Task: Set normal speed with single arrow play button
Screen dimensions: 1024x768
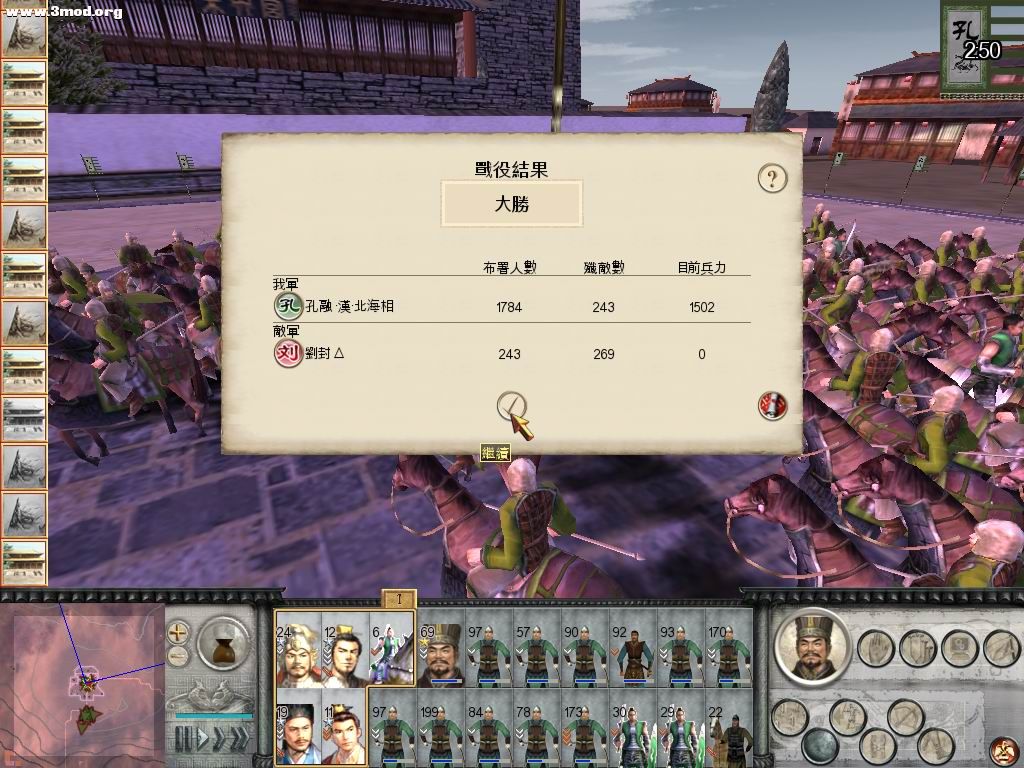Action: [203, 739]
